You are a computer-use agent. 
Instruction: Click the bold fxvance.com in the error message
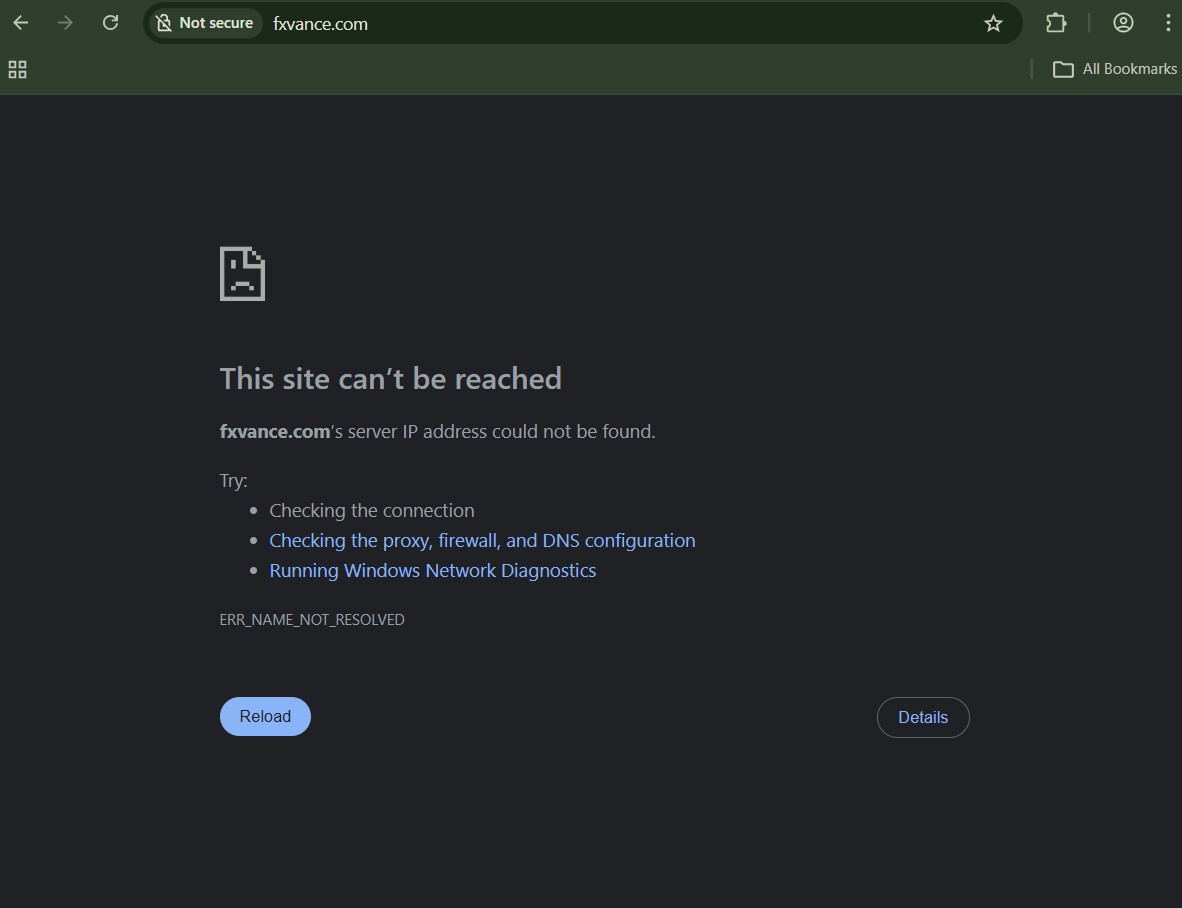click(x=275, y=432)
